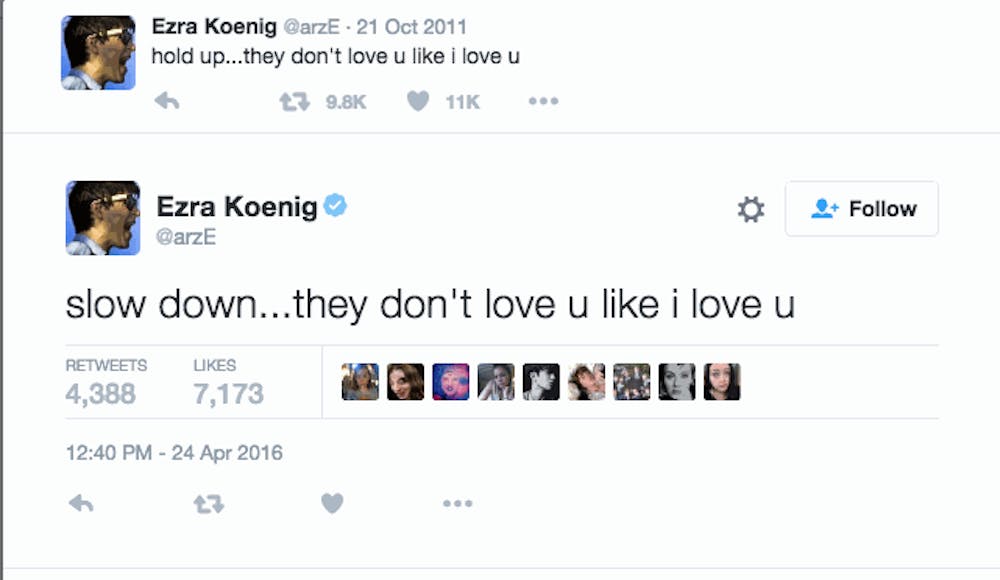Viewport: 1000px width, 580px height.
Task: Open more options under slow down tweet
Action: pyautogui.click(x=457, y=504)
